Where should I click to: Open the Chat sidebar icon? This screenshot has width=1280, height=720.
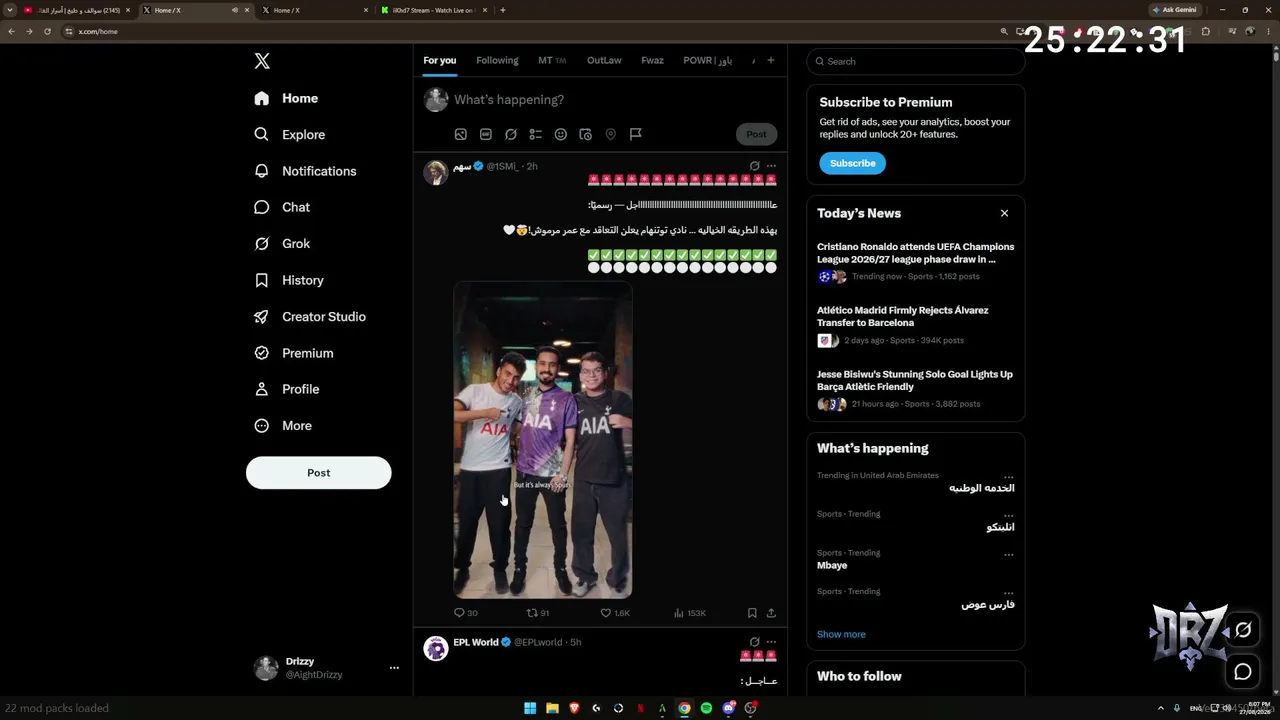pyautogui.click(x=262, y=207)
